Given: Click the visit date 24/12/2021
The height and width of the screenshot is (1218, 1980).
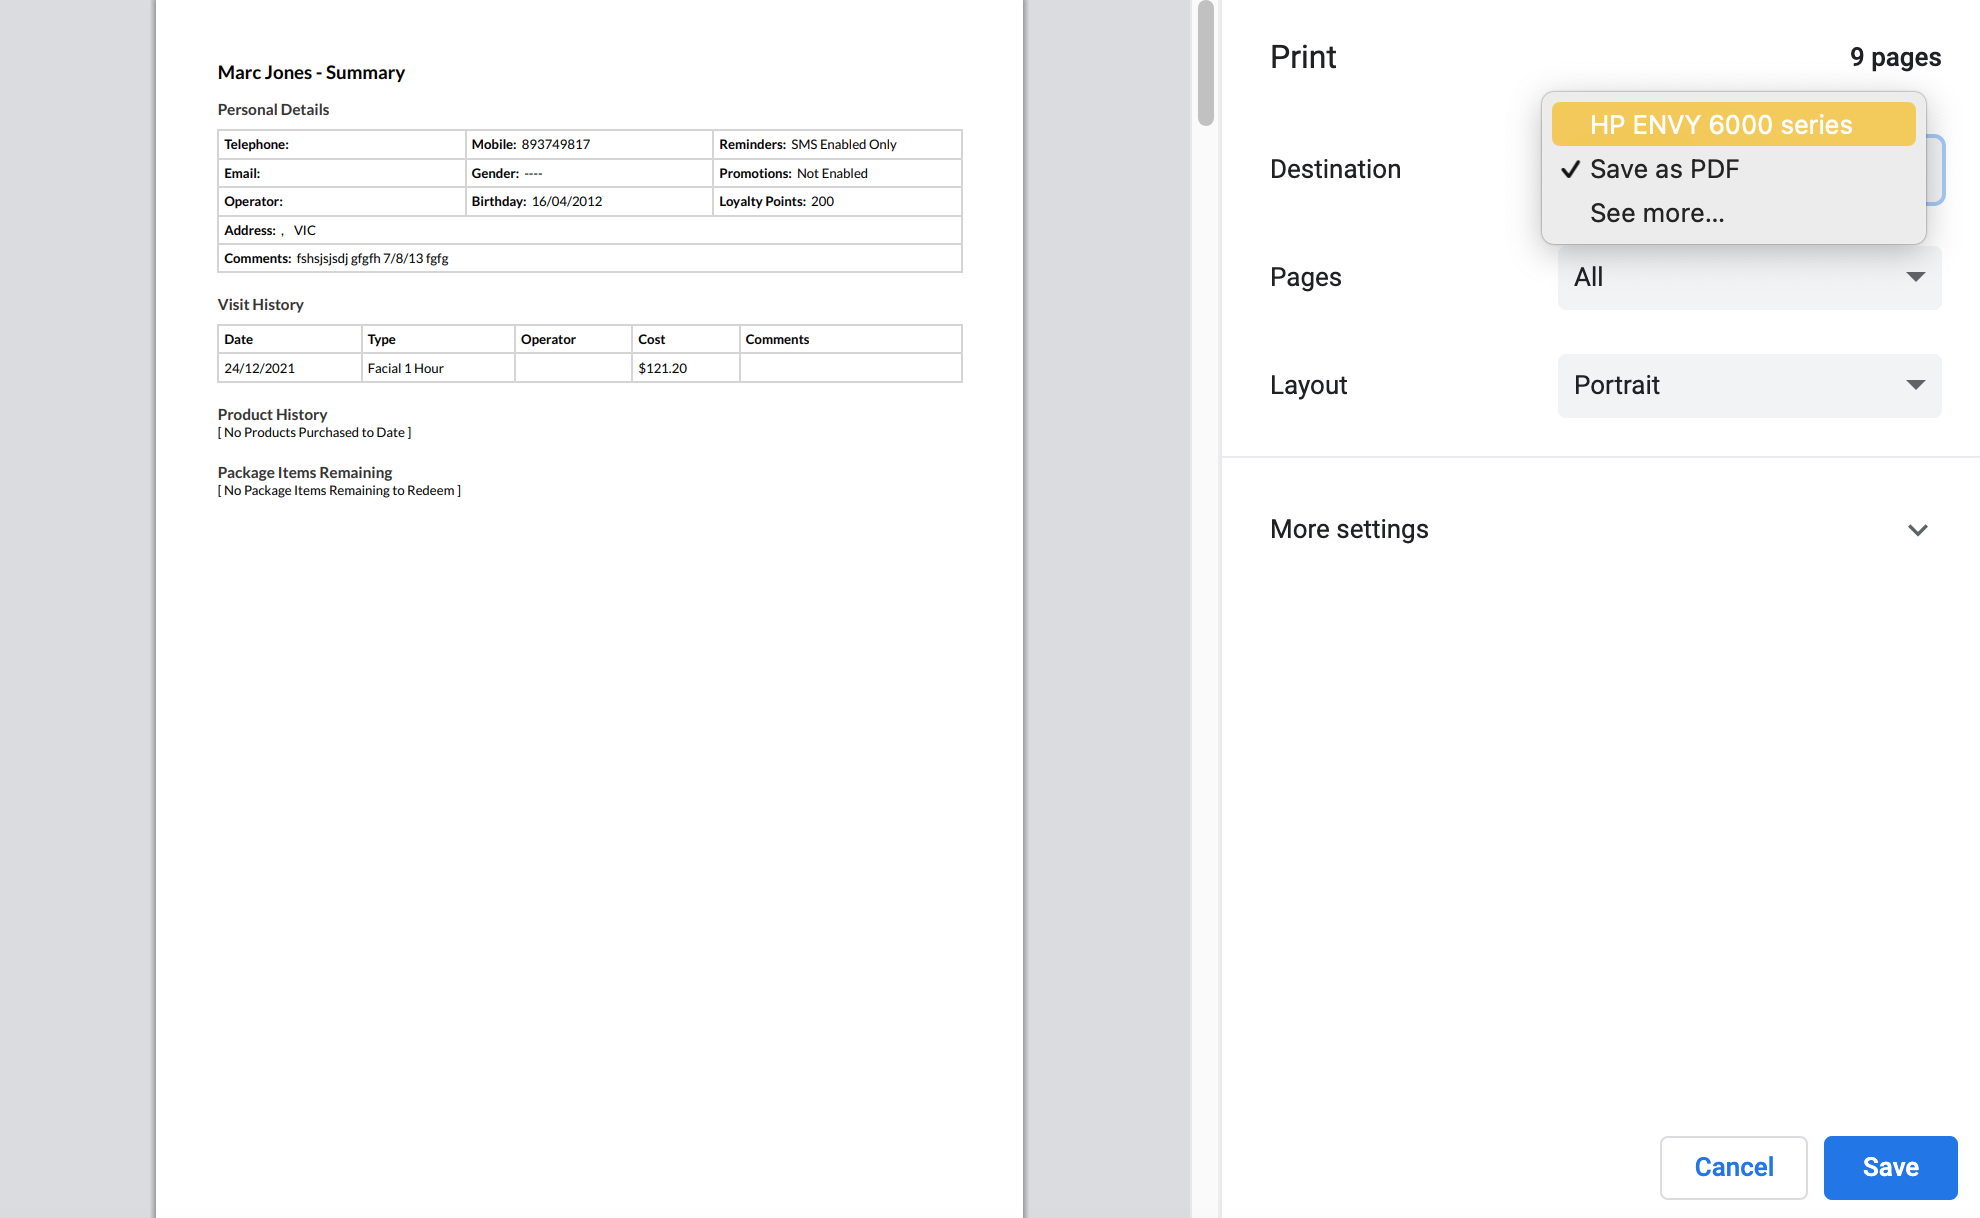Looking at the screenshot, I should click(259, 368).
